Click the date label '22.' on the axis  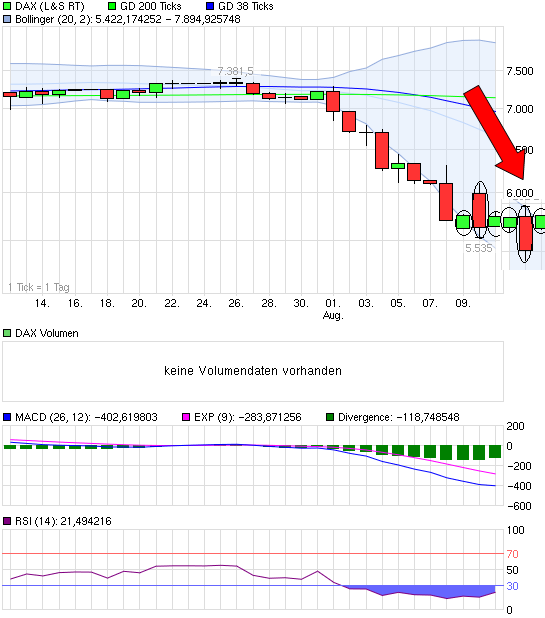pyautogui.click(x=171, y=303)
